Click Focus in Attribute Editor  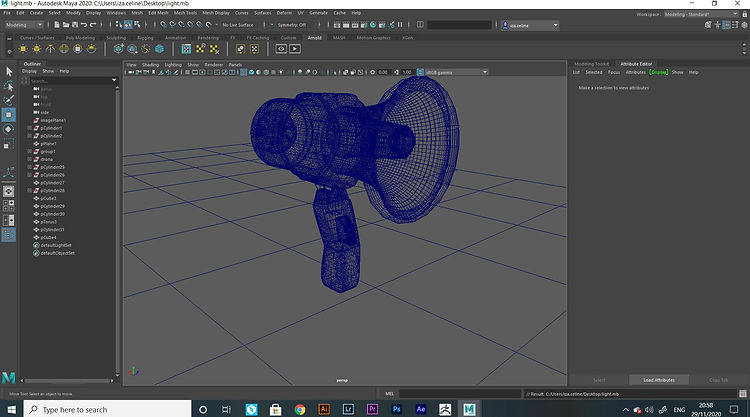[x=614, y=72]
